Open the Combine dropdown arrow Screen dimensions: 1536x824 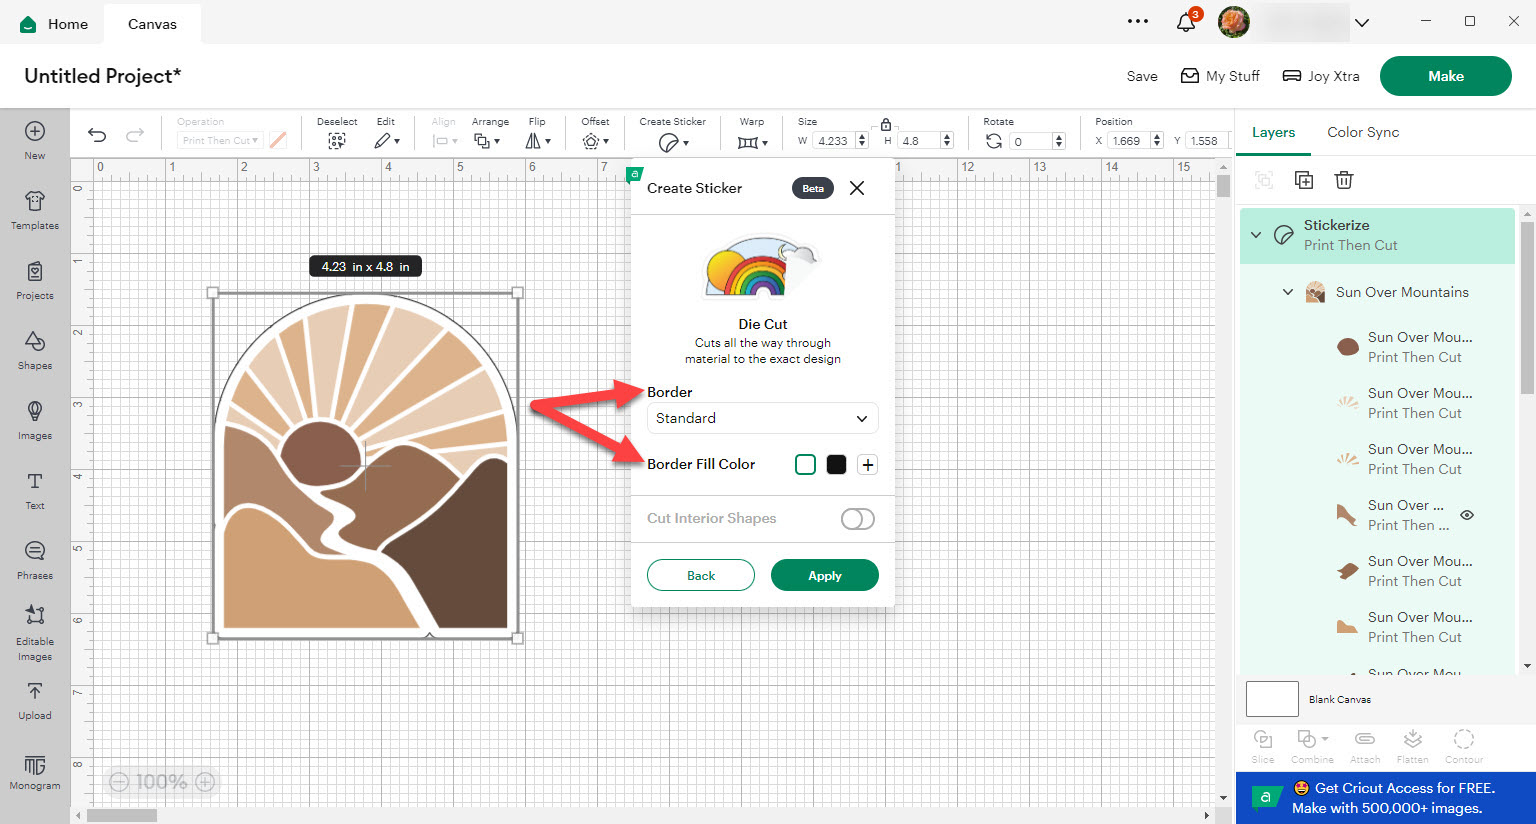[x=1326, y=740]
